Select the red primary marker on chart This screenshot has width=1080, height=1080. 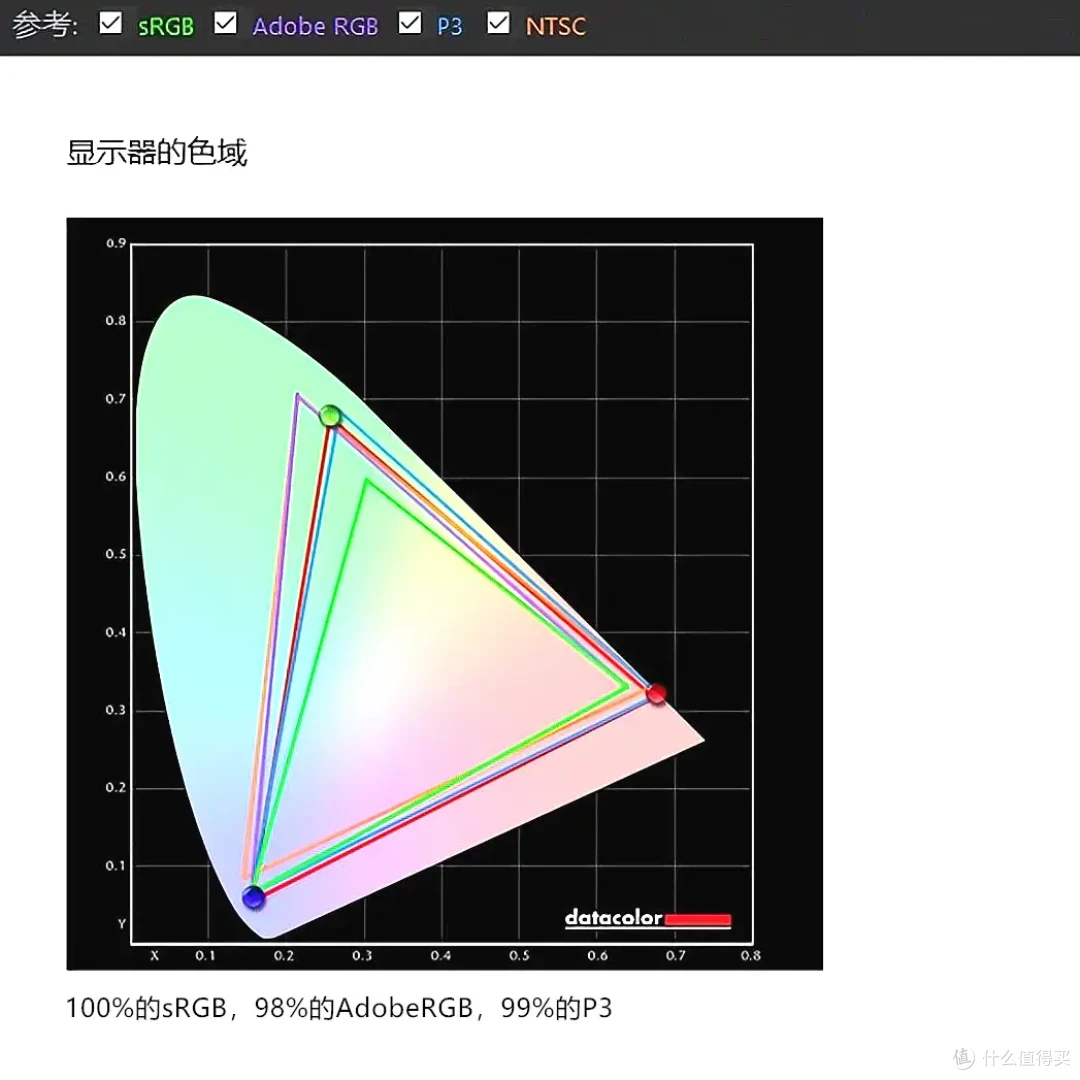coord(656,693)
